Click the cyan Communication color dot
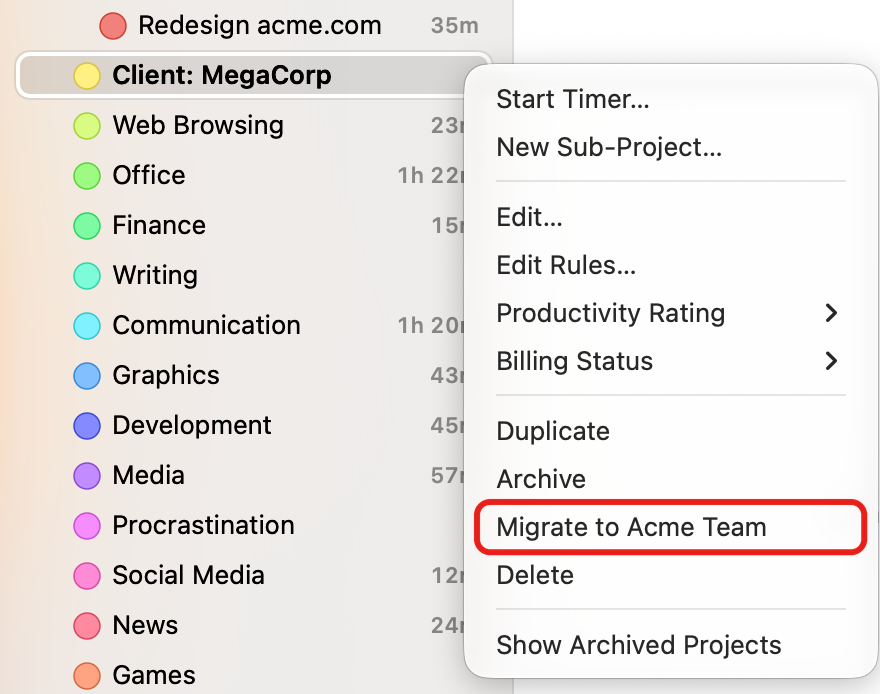The width and height of the screenshot is (880, 694). tap(87, 325)
